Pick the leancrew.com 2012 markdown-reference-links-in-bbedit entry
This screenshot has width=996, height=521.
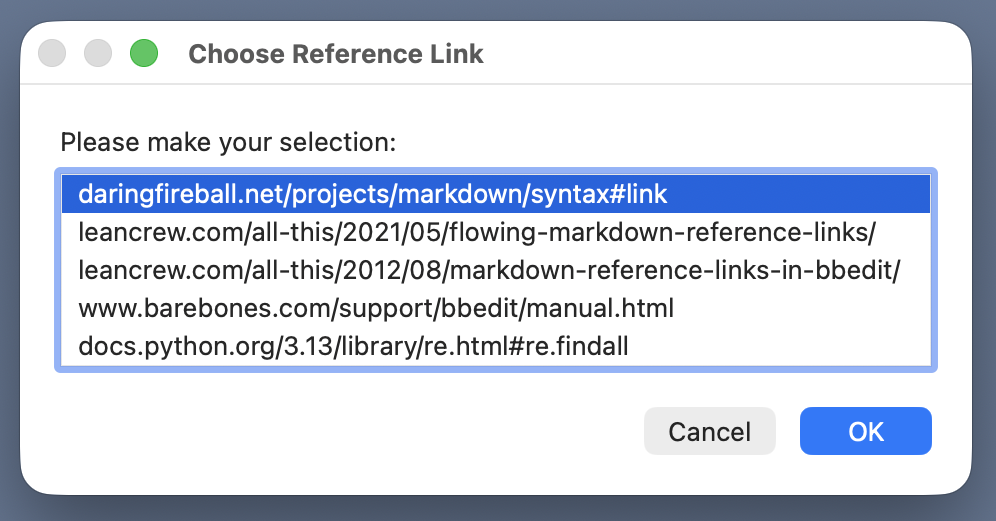(490, 271)
